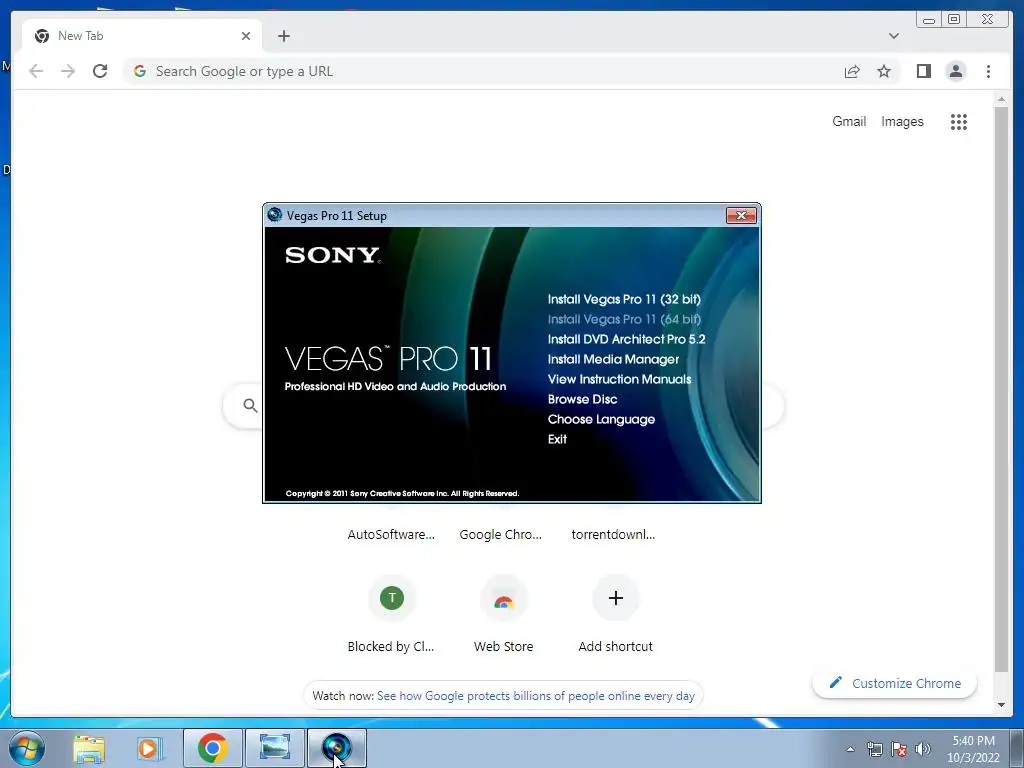1024x768 pixels.
Task: Open picture viewer taskbar icon
Action: tap(275, 748)
